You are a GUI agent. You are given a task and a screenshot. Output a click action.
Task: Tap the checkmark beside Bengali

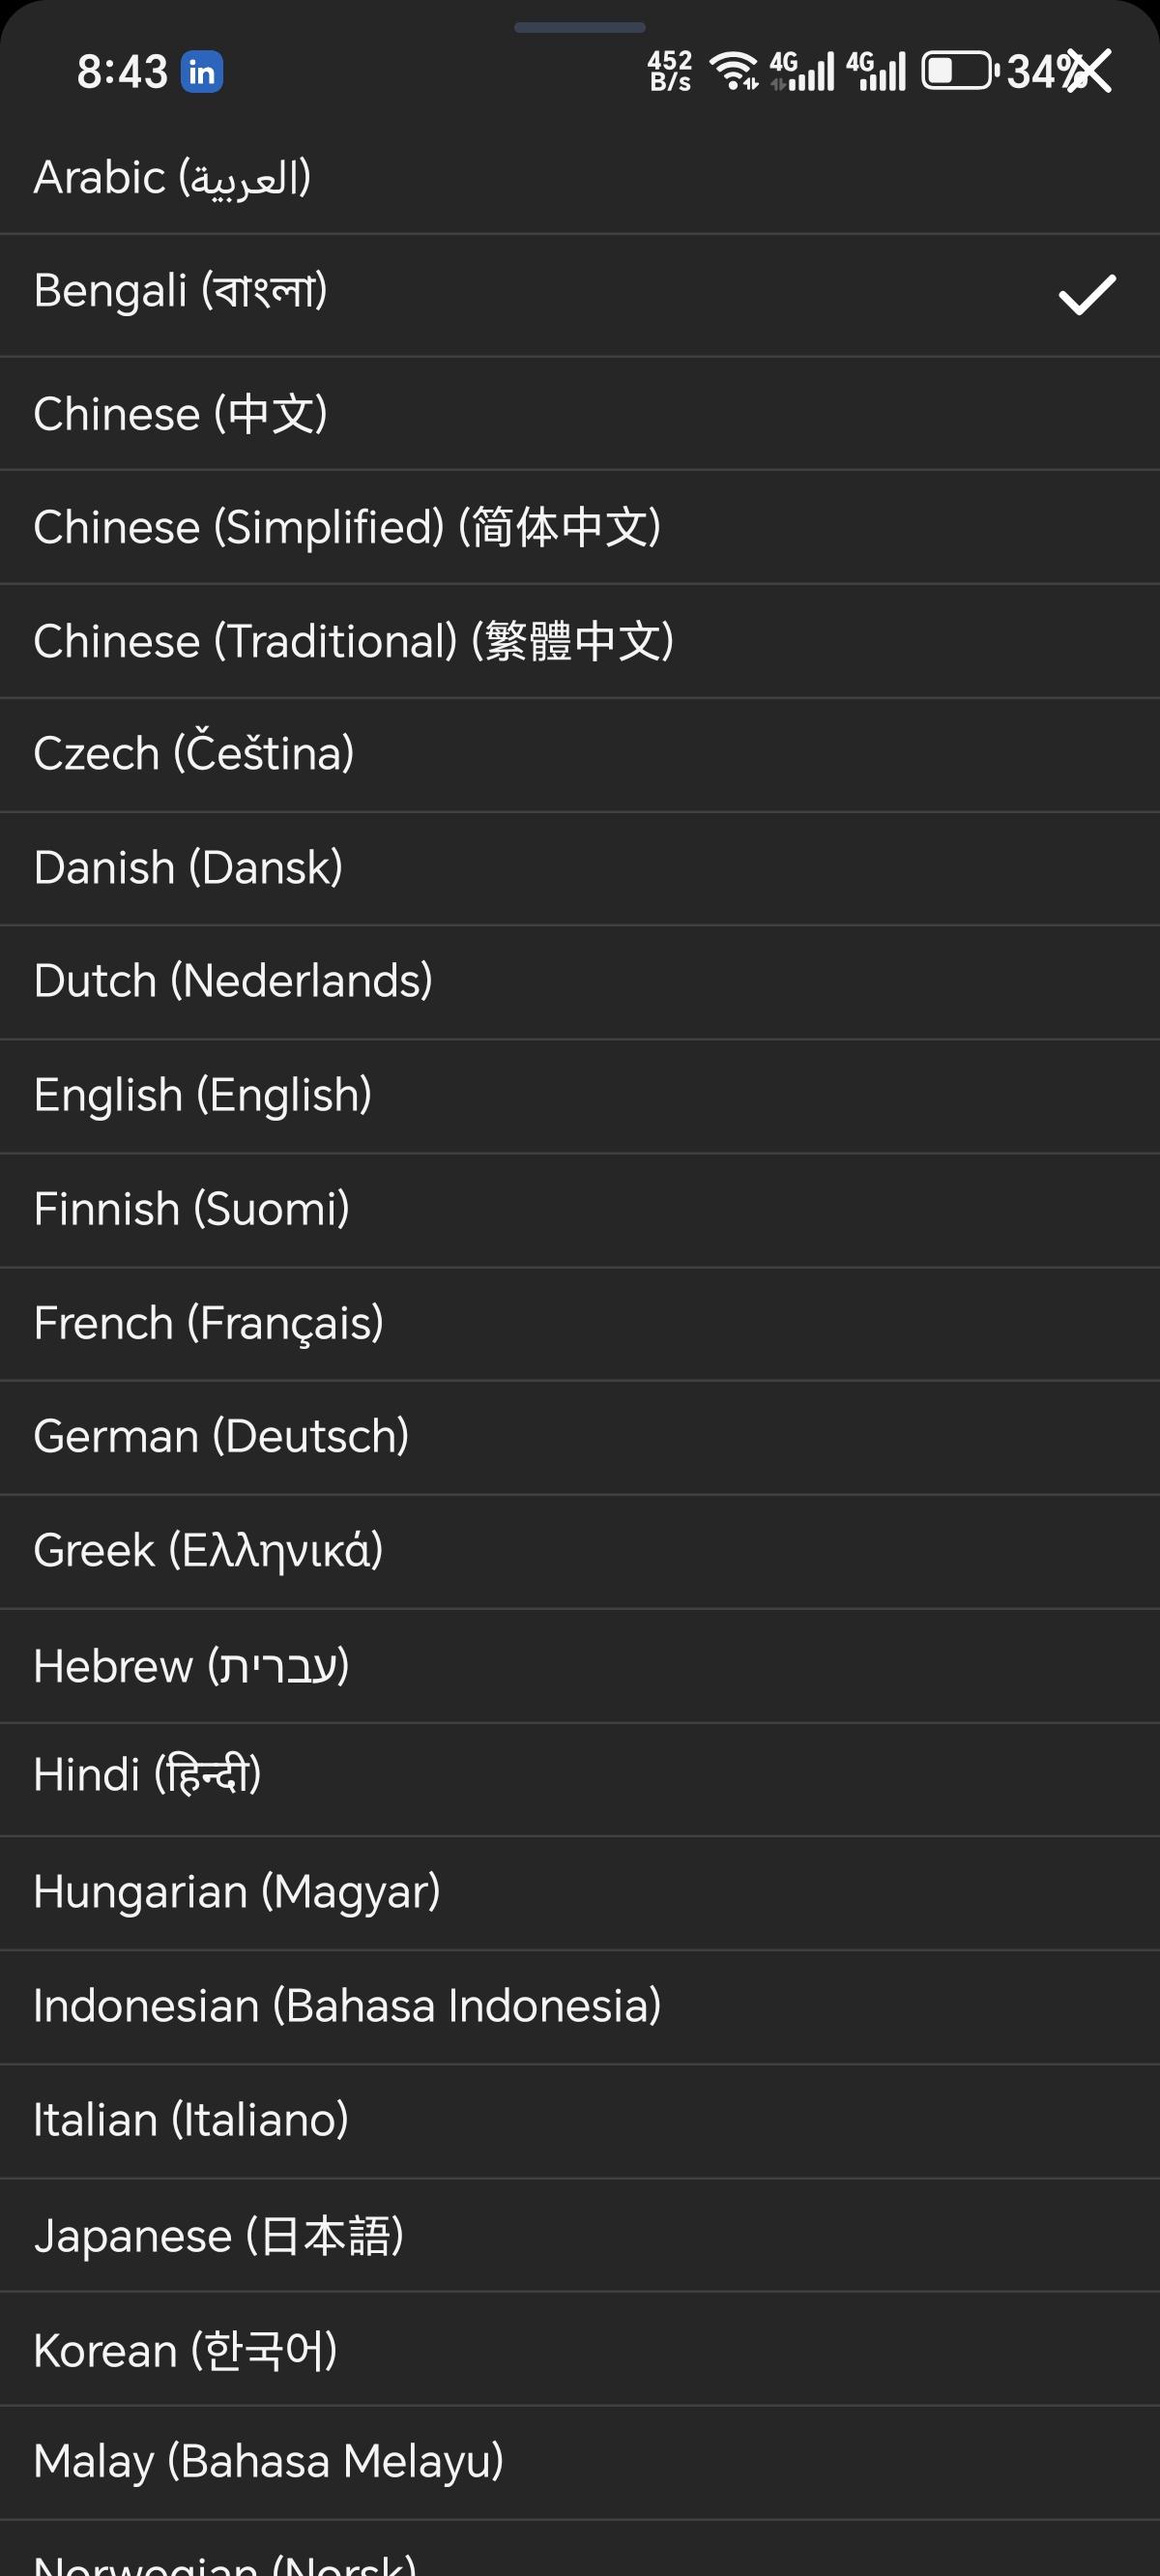[x=1087, y=294]
